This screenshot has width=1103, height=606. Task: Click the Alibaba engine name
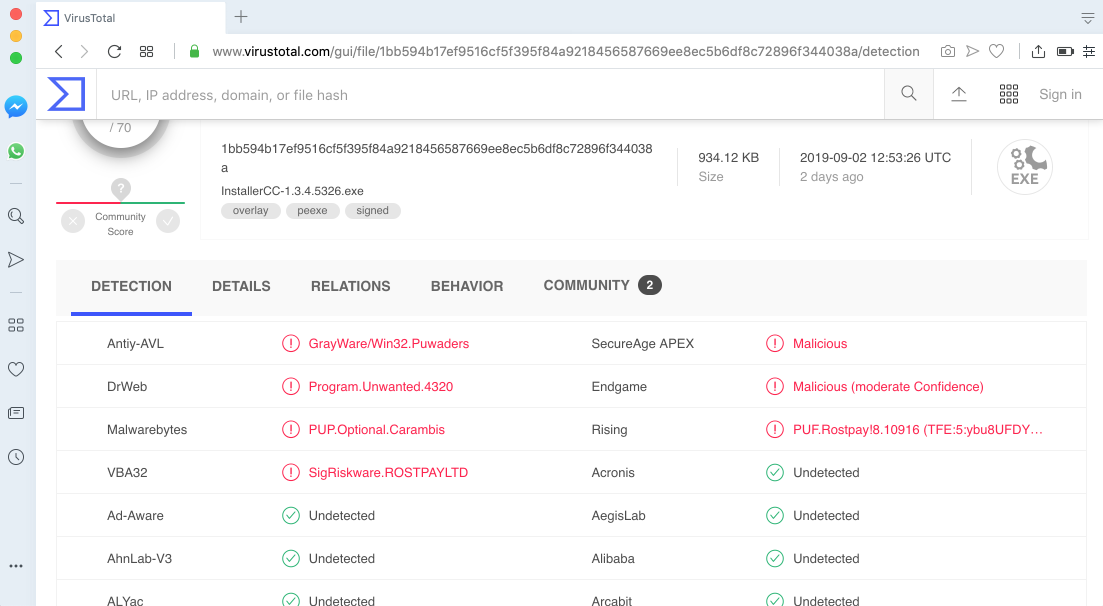613,558
